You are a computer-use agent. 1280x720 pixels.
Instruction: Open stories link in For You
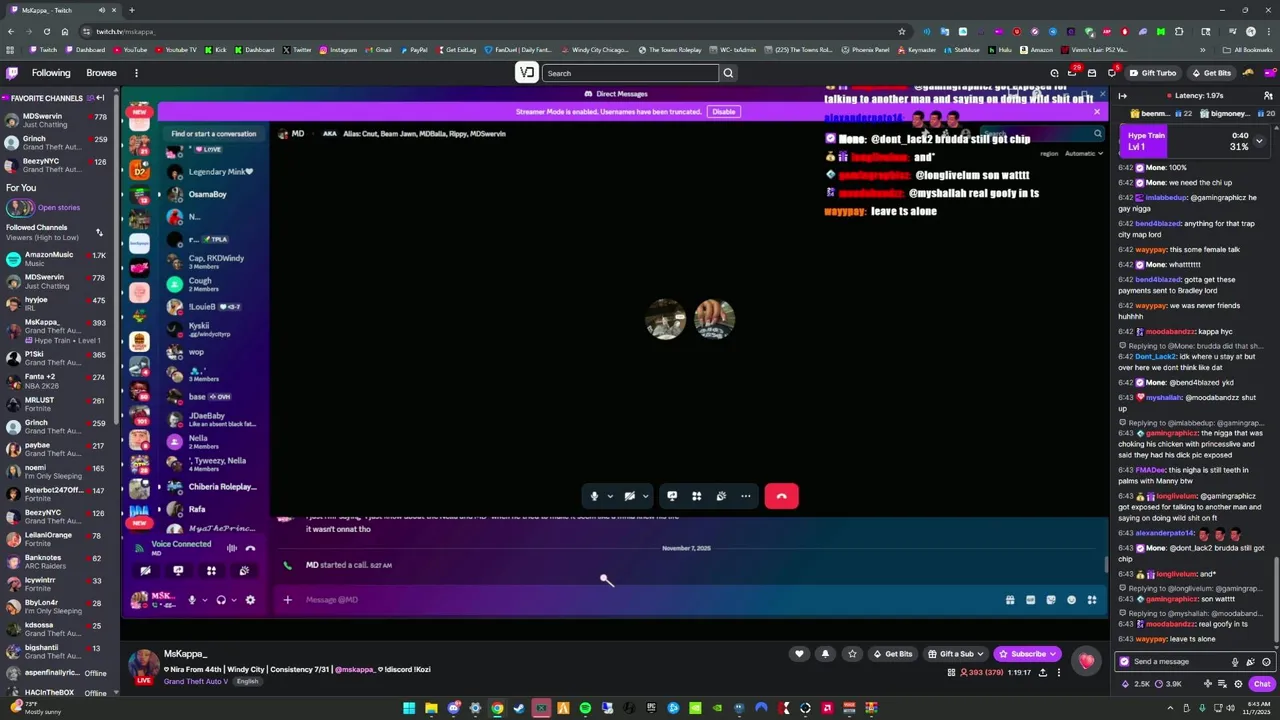pyautogui.click(x=59, y=208)
